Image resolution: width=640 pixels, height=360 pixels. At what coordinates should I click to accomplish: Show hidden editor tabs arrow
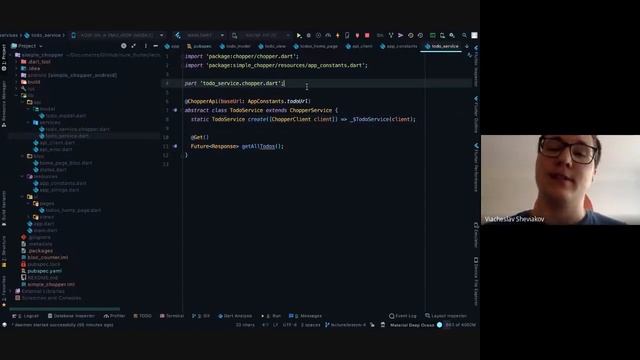[467, 47]
